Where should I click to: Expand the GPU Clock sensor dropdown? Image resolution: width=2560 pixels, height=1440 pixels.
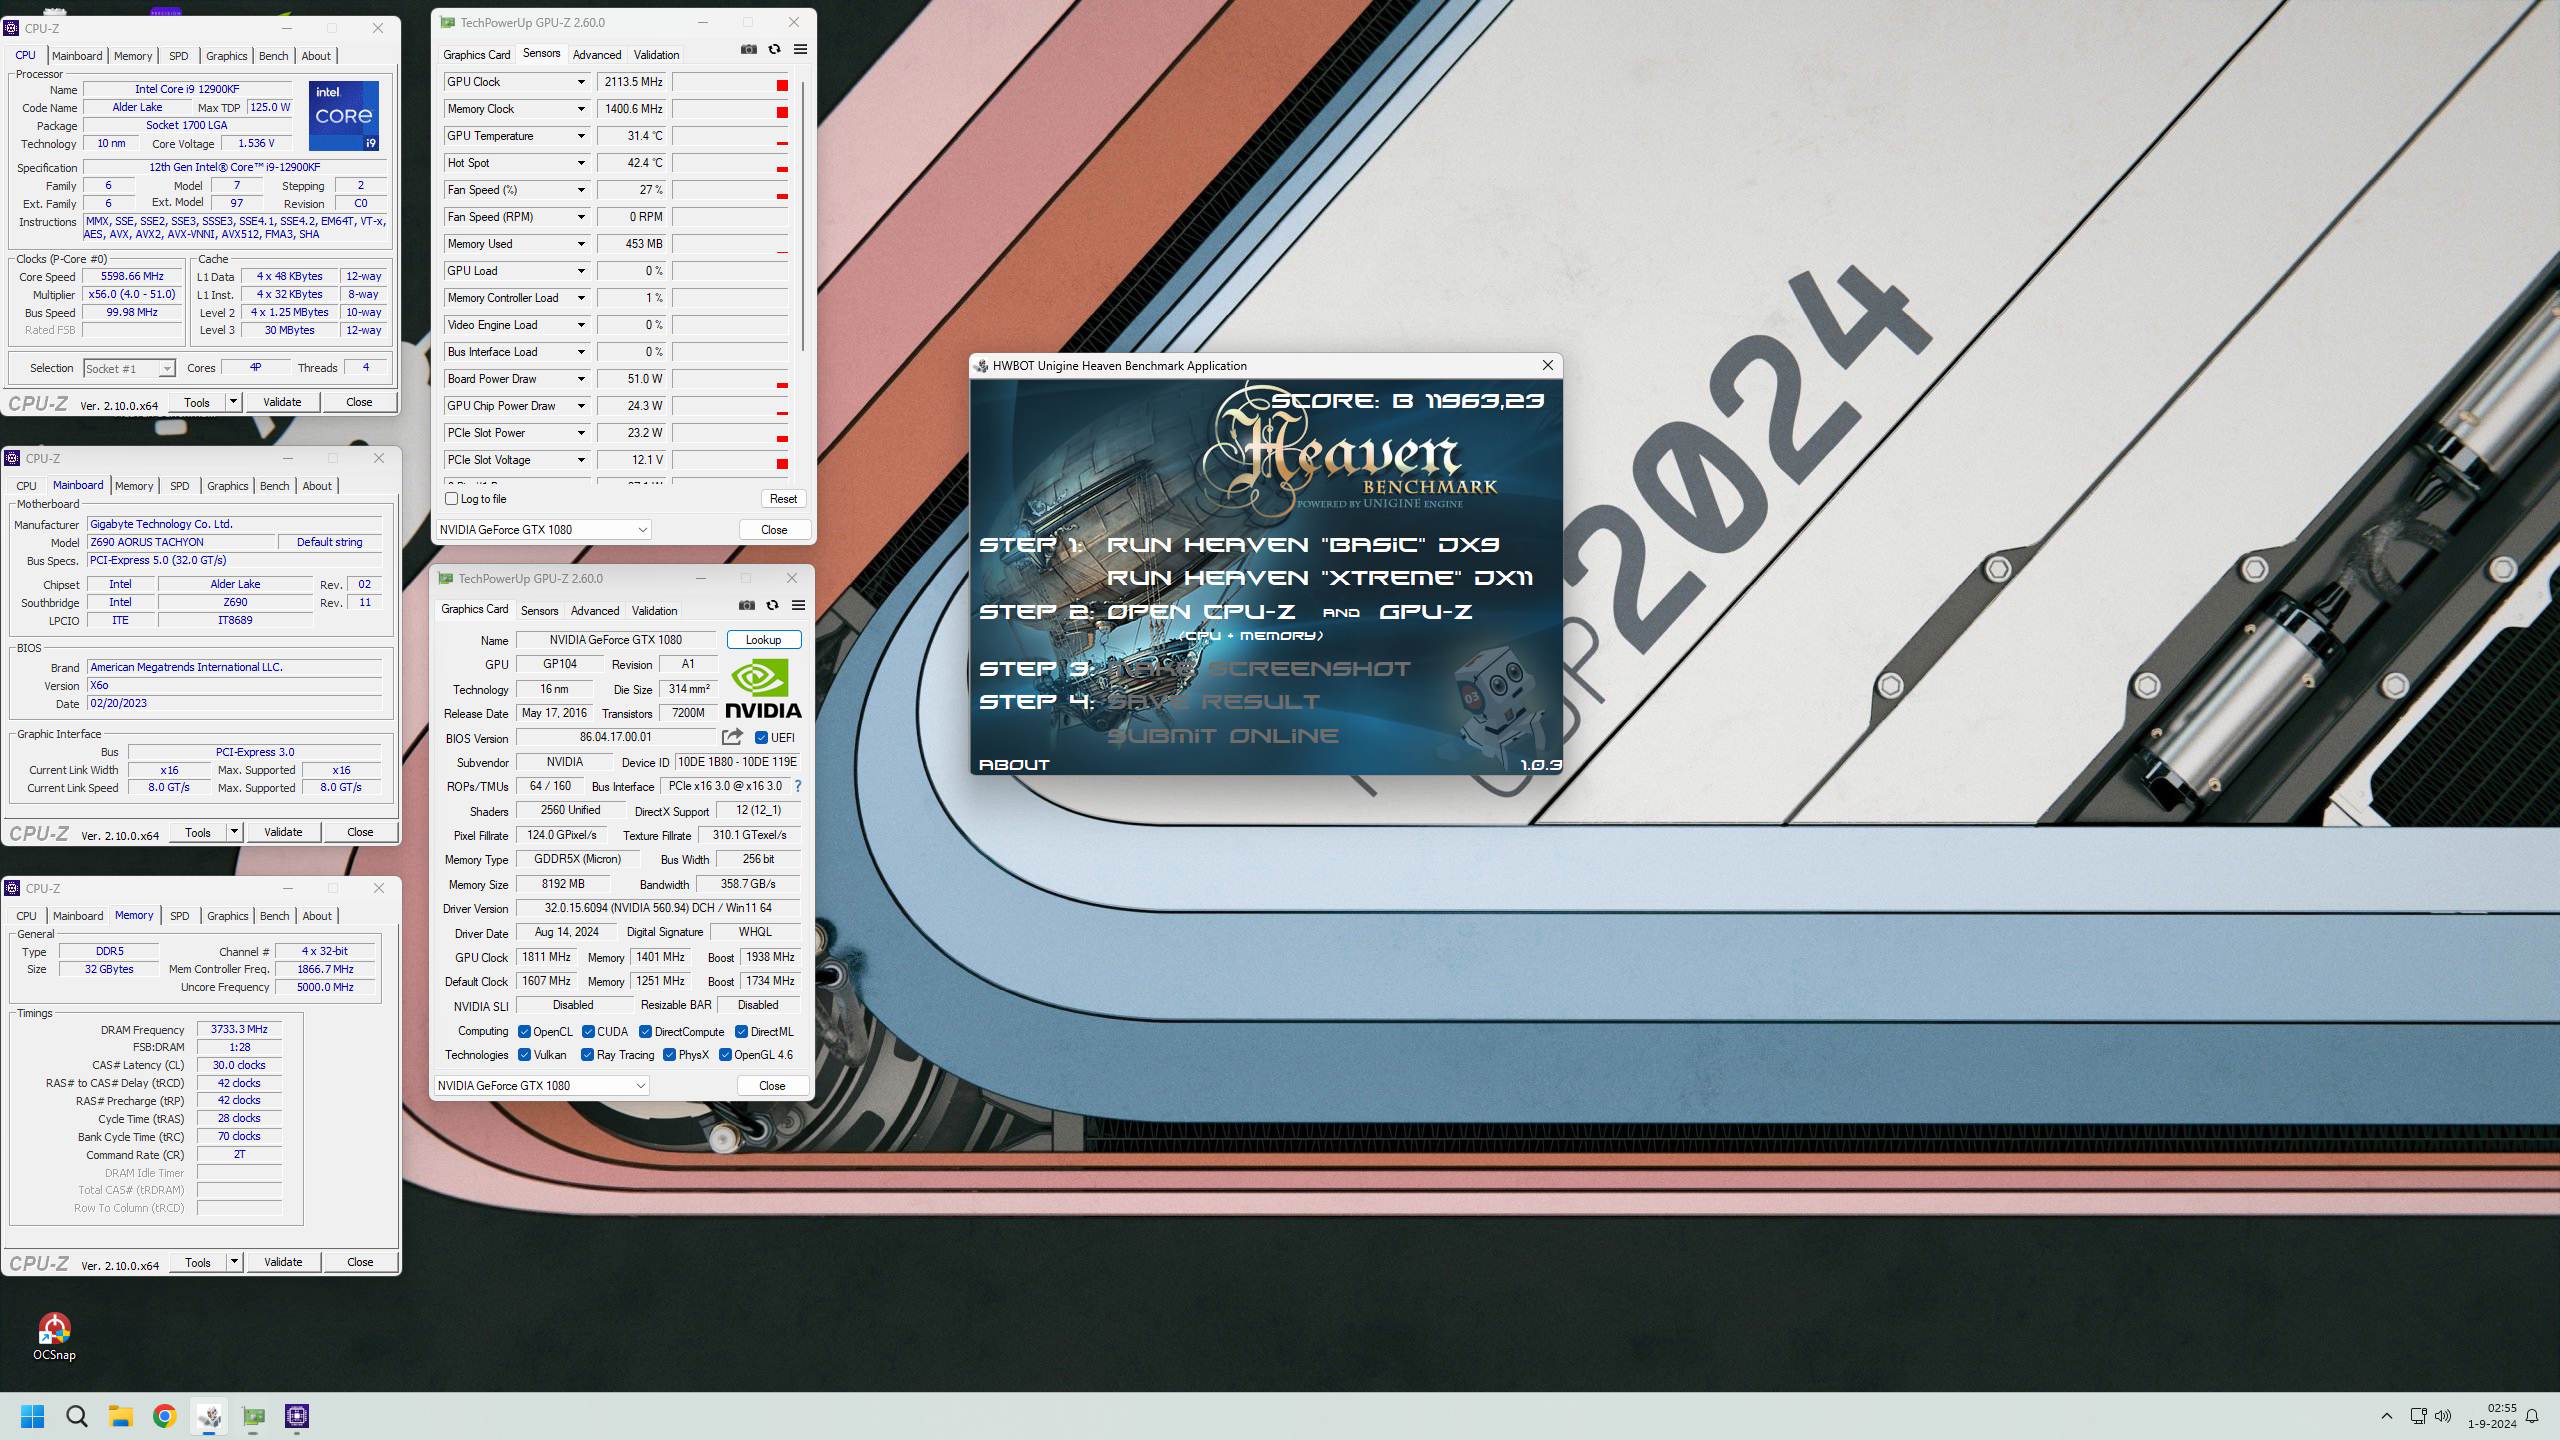581,82
